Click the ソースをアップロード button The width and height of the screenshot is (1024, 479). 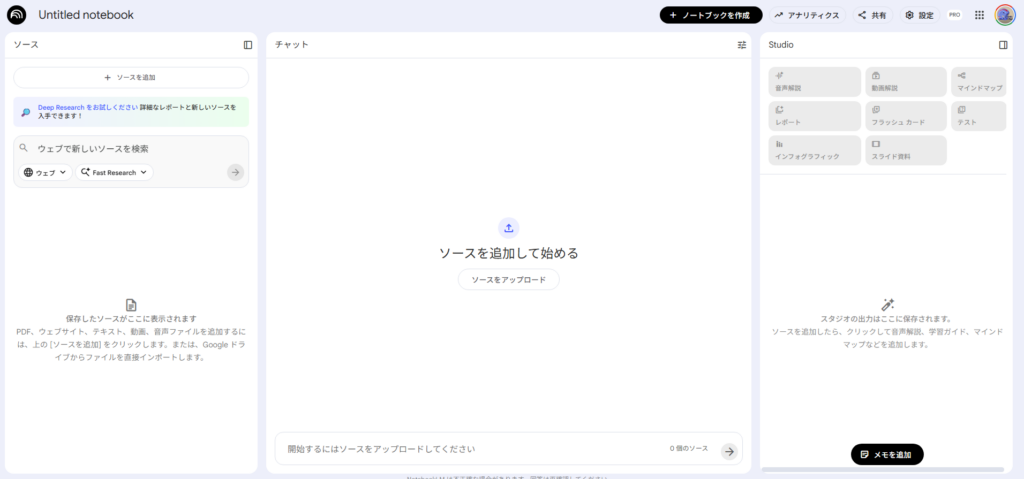pos(508,280)
